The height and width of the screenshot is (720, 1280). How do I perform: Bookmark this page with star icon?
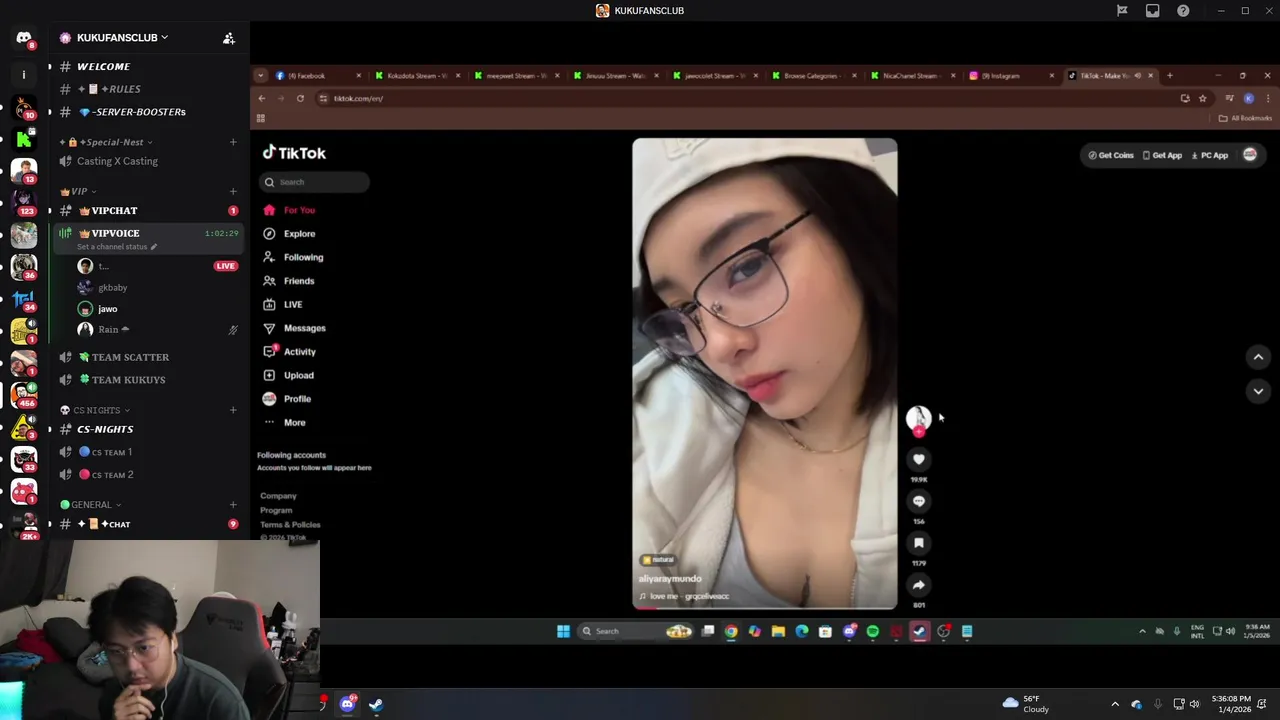pos(1202,98)
